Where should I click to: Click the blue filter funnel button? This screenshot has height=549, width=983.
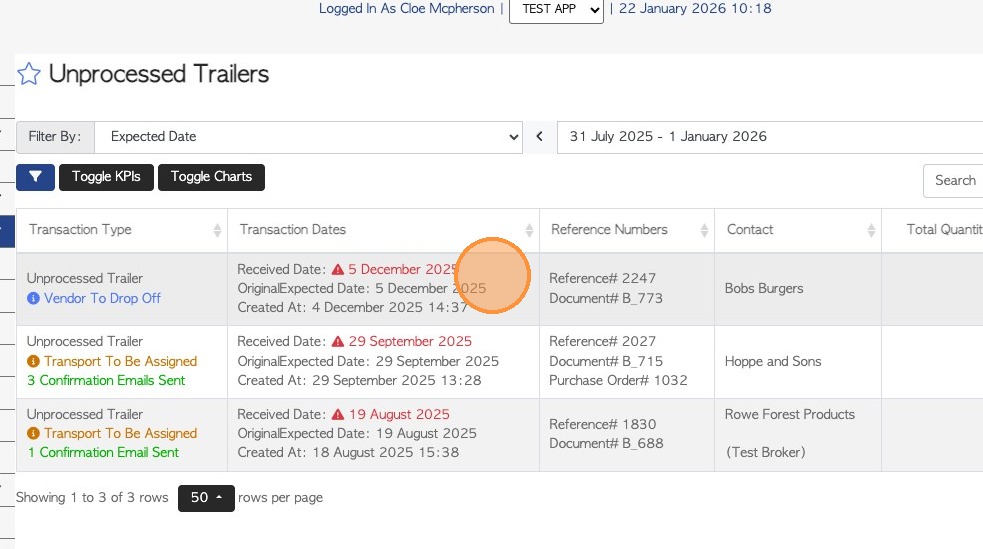(x=35, y=177)
